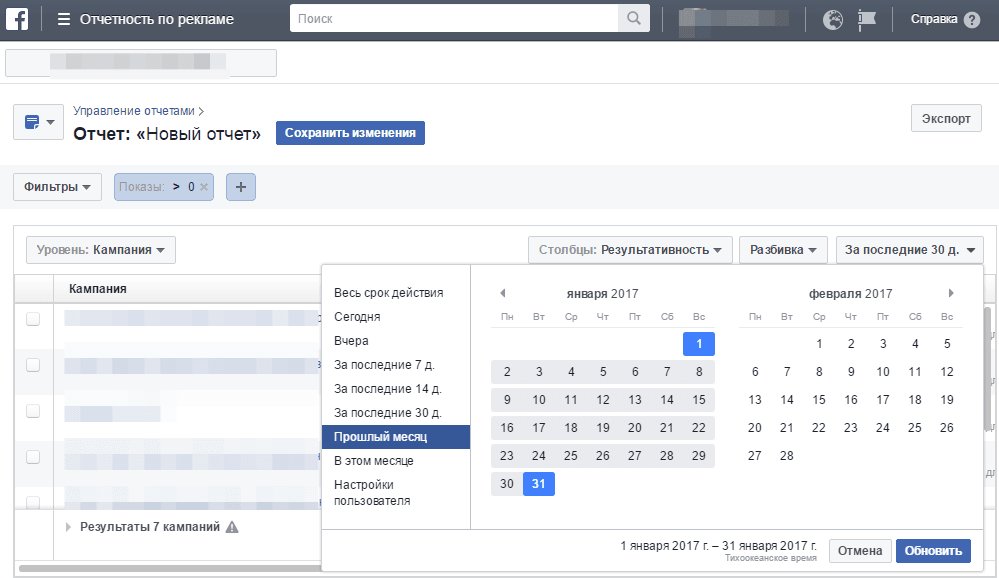Open the hamburger menu next to Отчетность по рекламе
The image size is (999, 578).
coord(64,19)
